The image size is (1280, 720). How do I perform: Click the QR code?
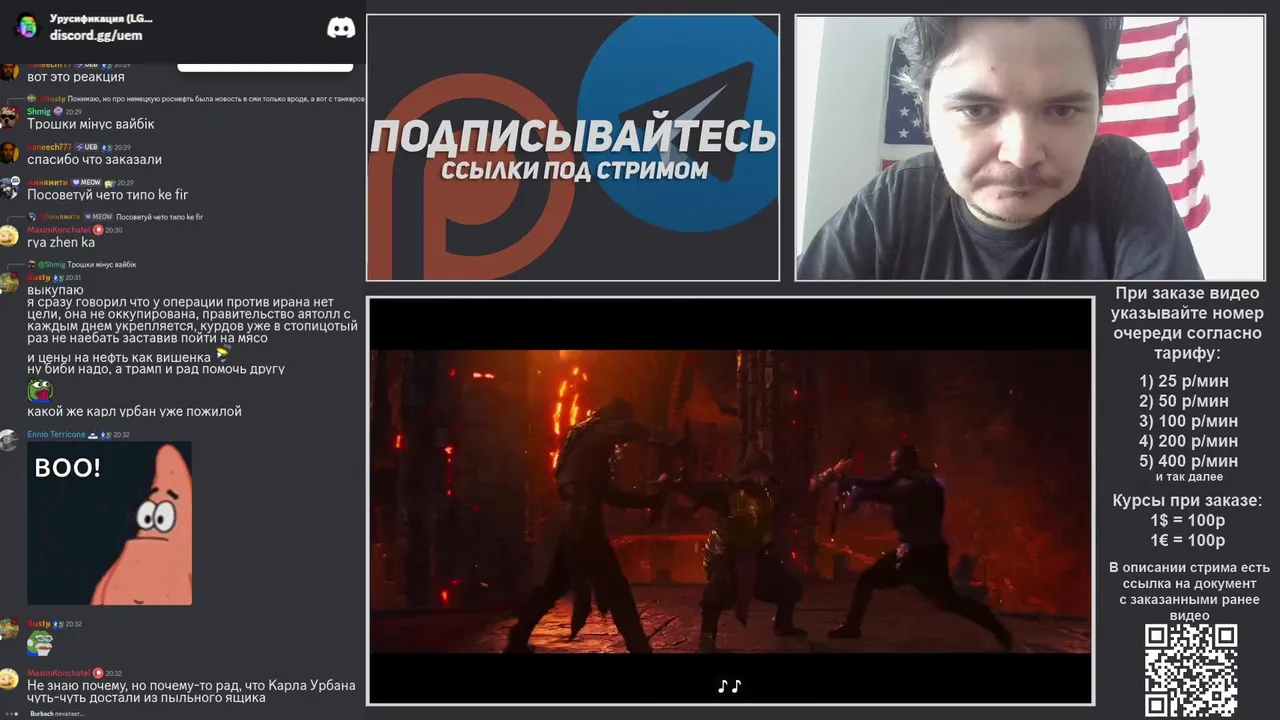pos(1190,670)
